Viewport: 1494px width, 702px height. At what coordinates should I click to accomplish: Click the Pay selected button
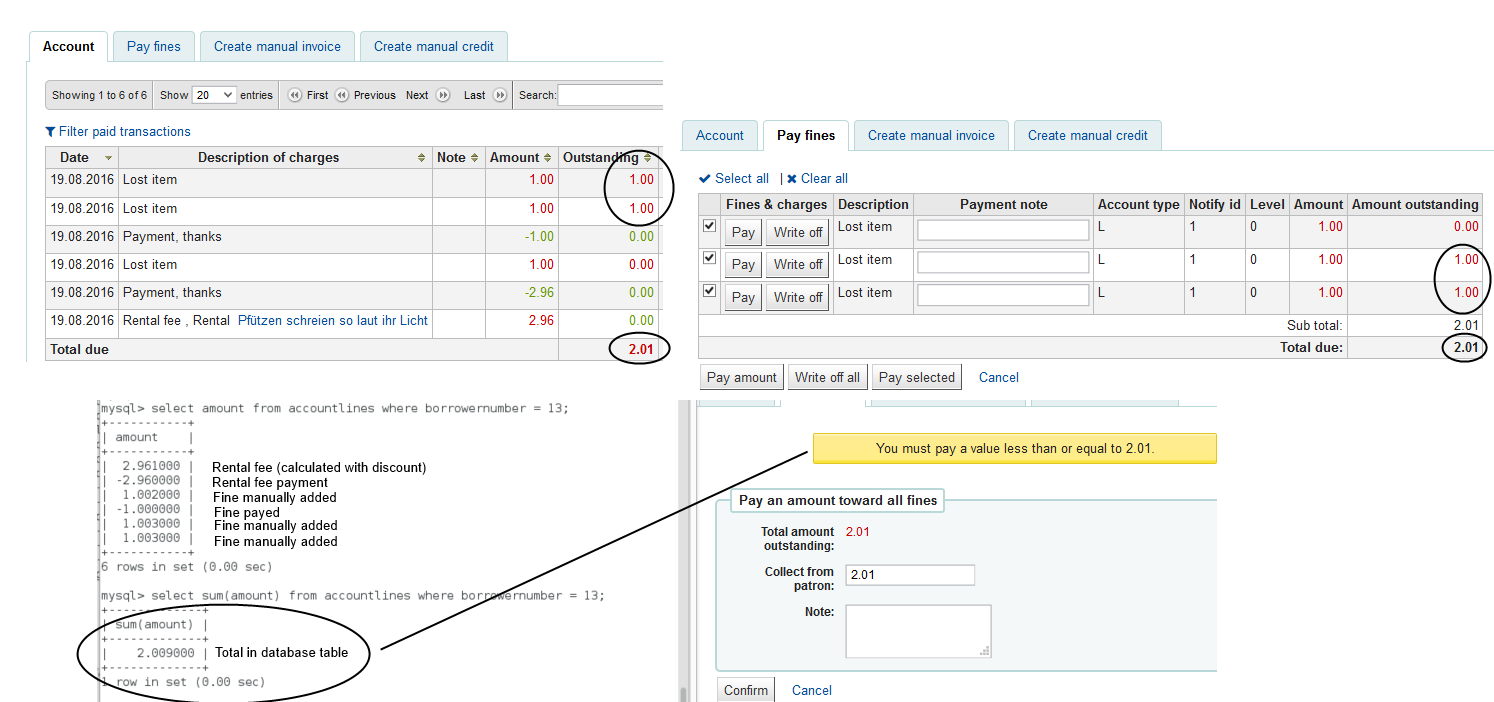pyautogui.click(x=917, y=377)
